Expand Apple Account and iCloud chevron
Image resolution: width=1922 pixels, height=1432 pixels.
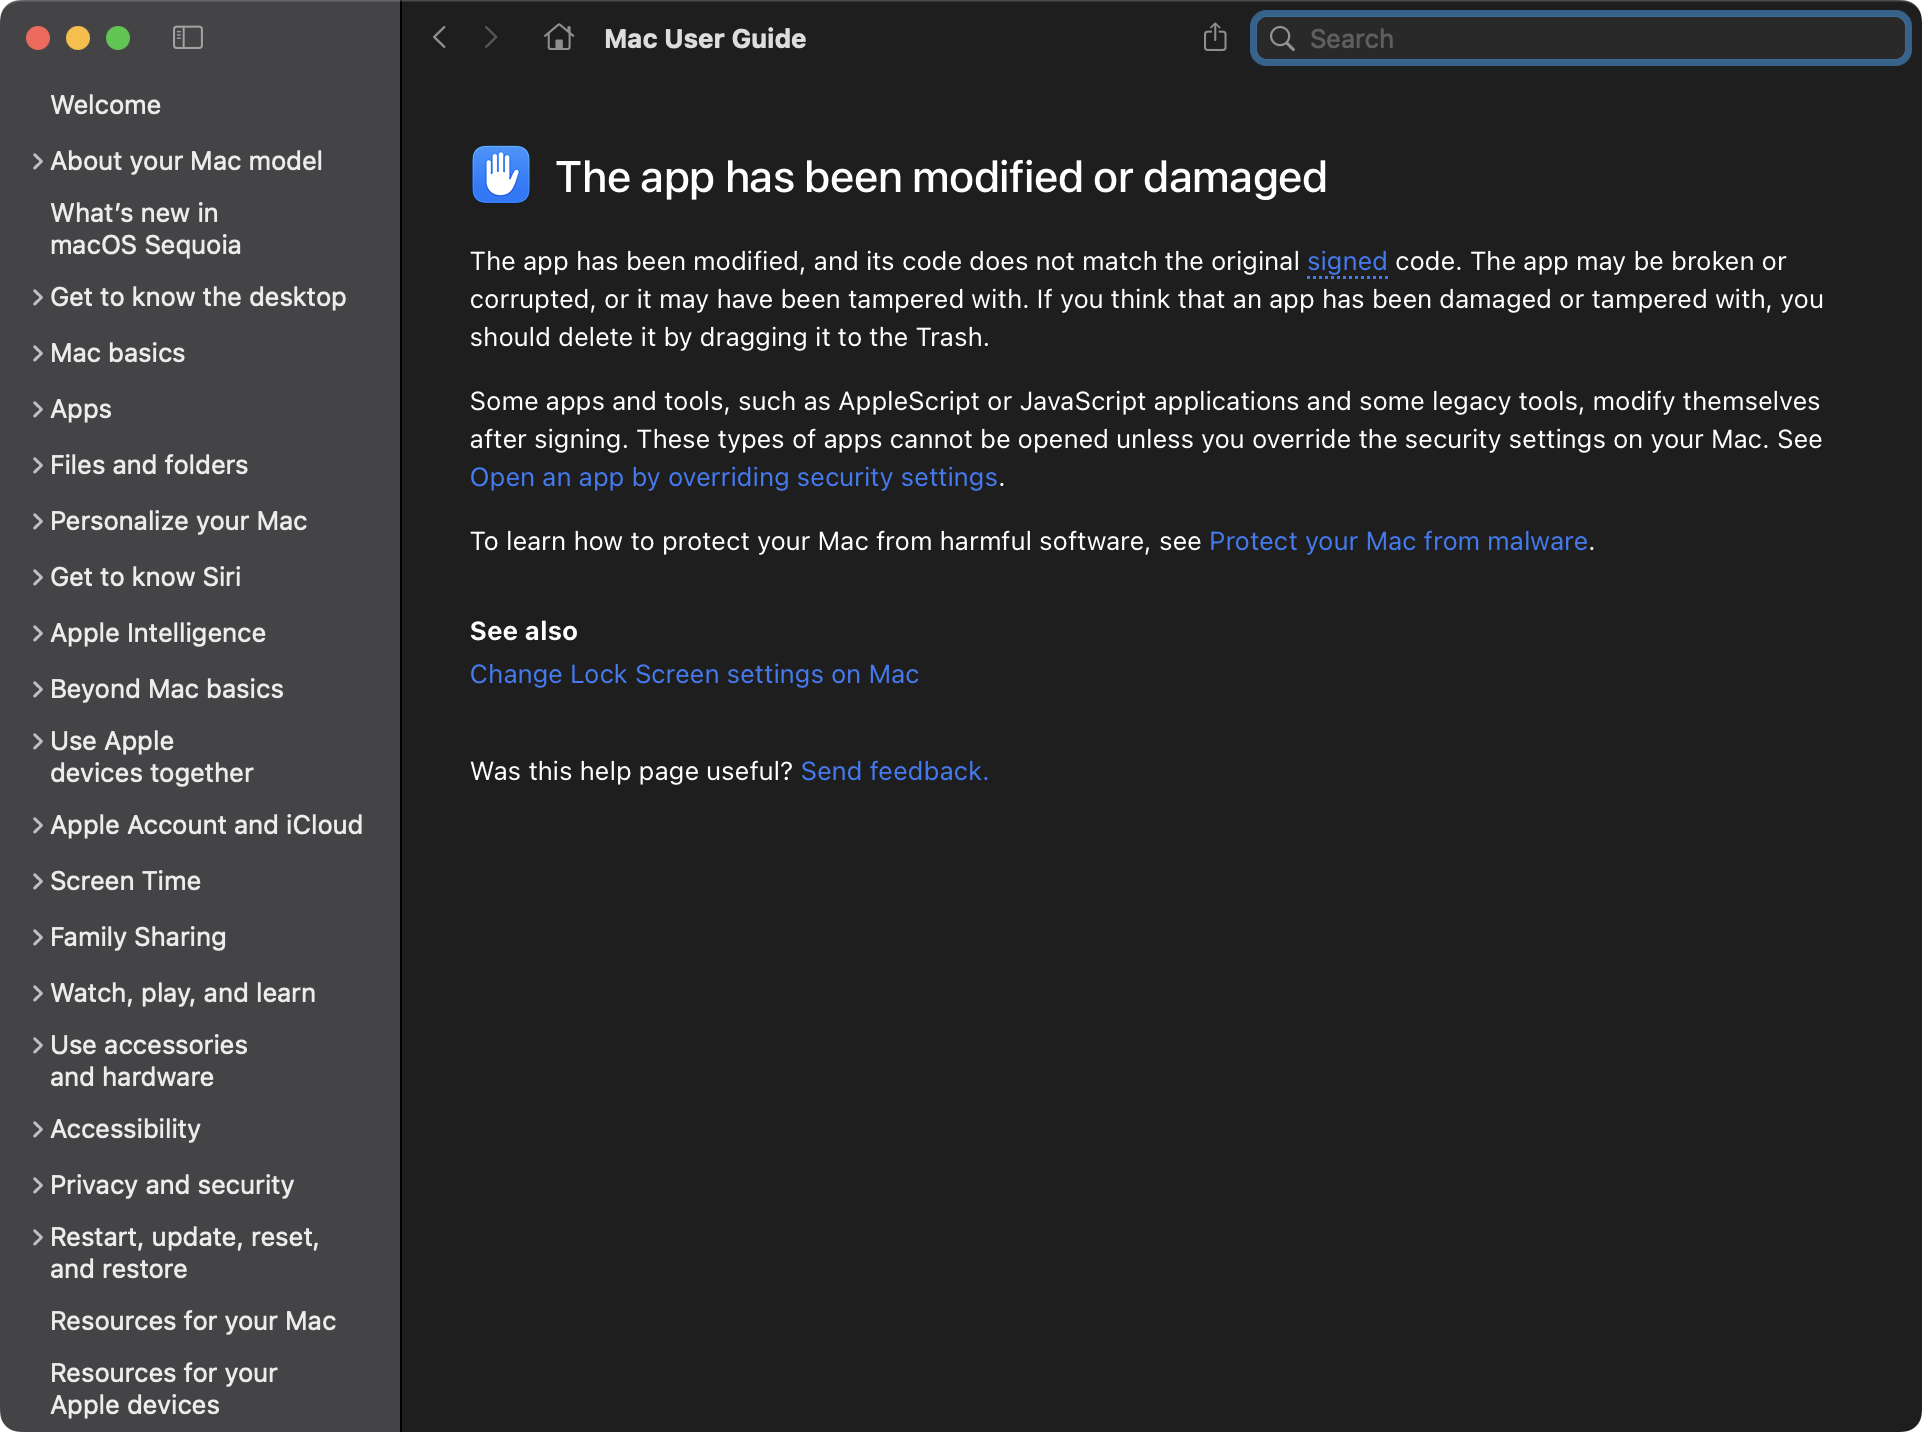pyautogui.click(x=37, y=825)
